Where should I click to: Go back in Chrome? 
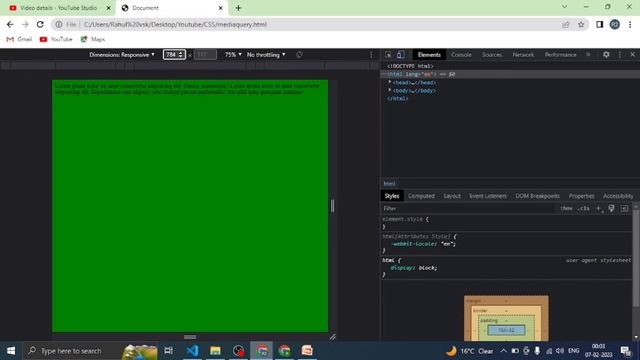(10, 24)
